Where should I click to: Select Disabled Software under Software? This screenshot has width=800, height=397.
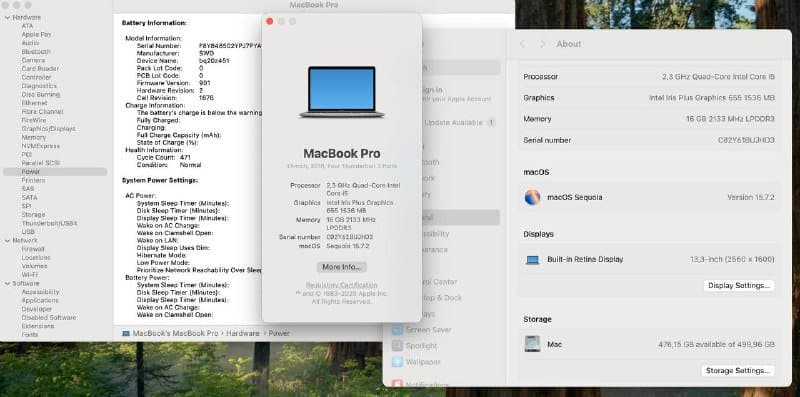(x=48, y=317)
